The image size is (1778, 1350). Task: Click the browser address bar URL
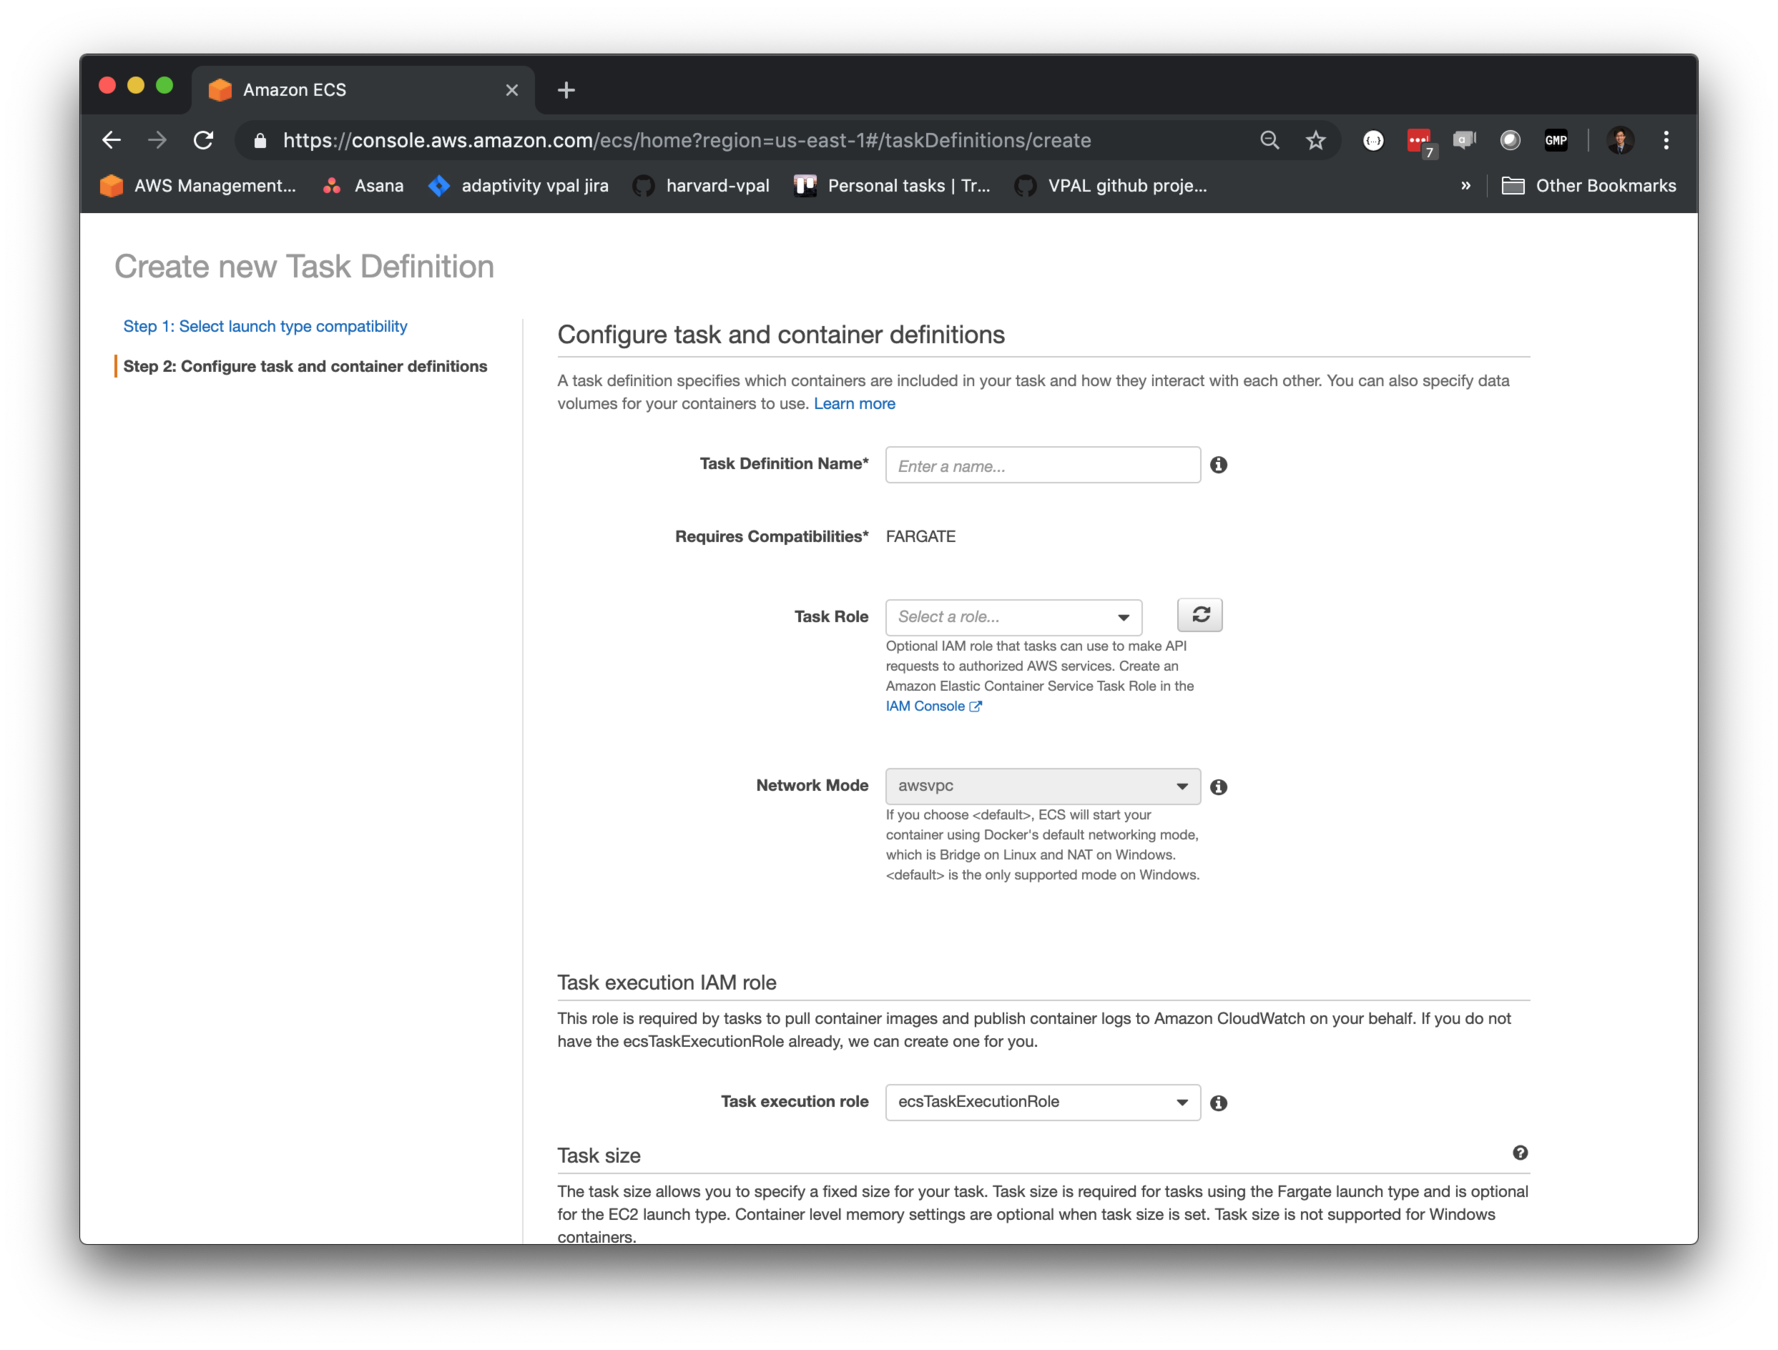pos(687,141)
